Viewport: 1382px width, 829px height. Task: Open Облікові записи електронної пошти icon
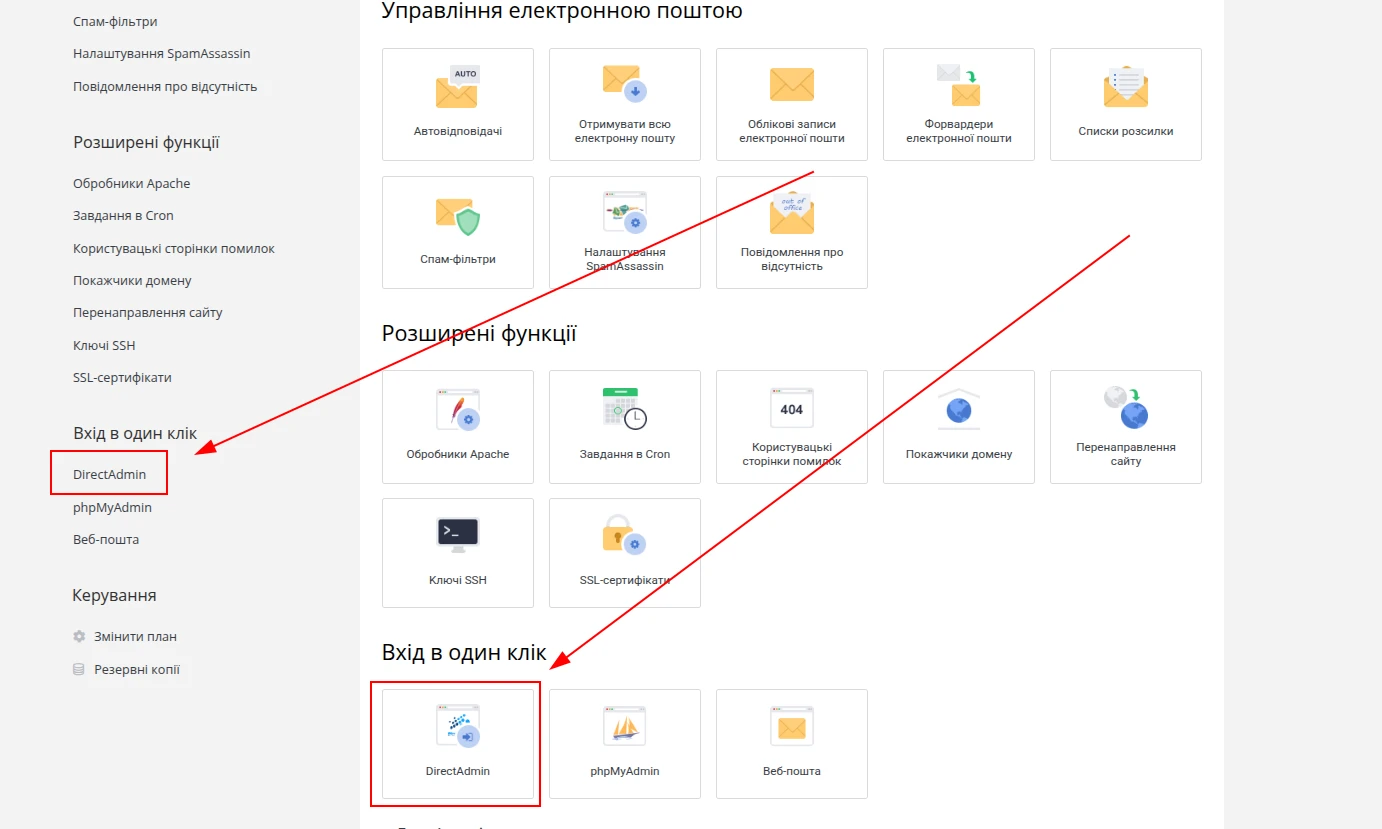coord(792,84)
